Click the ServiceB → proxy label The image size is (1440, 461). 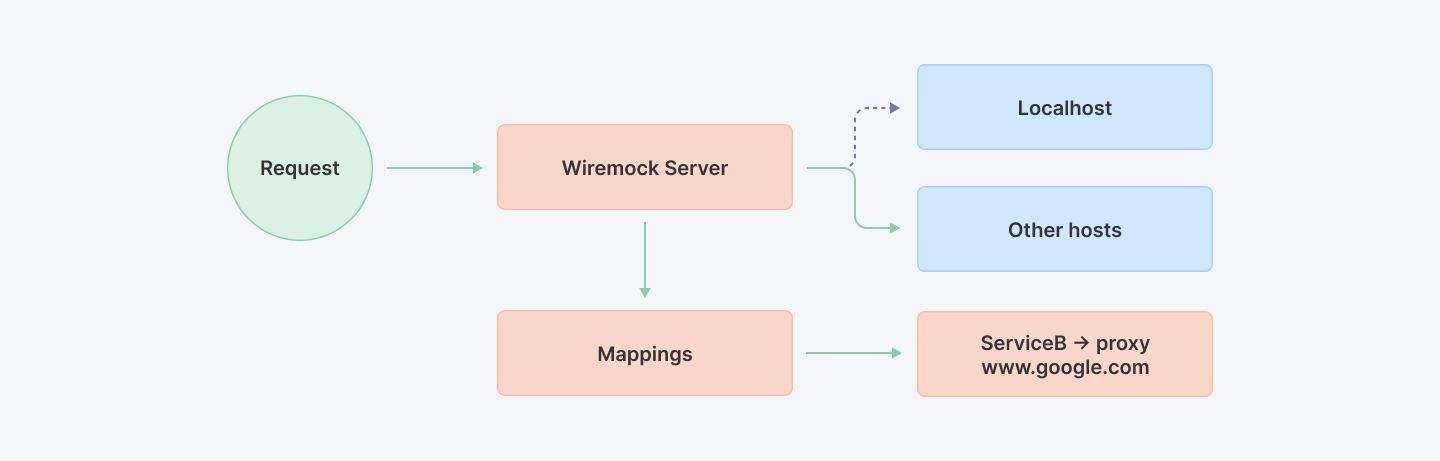click(x=1064, y=343)
